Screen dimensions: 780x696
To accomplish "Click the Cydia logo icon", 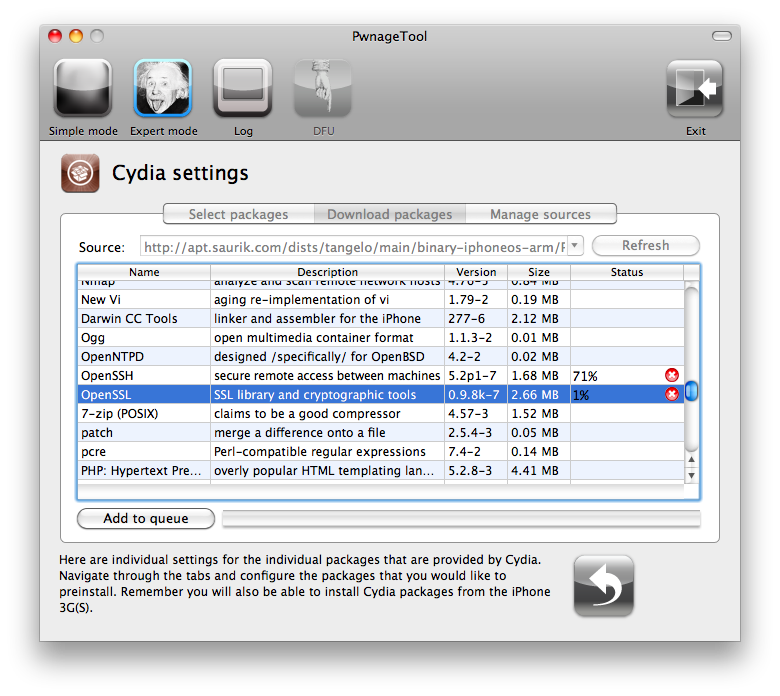I will [79, 173].
